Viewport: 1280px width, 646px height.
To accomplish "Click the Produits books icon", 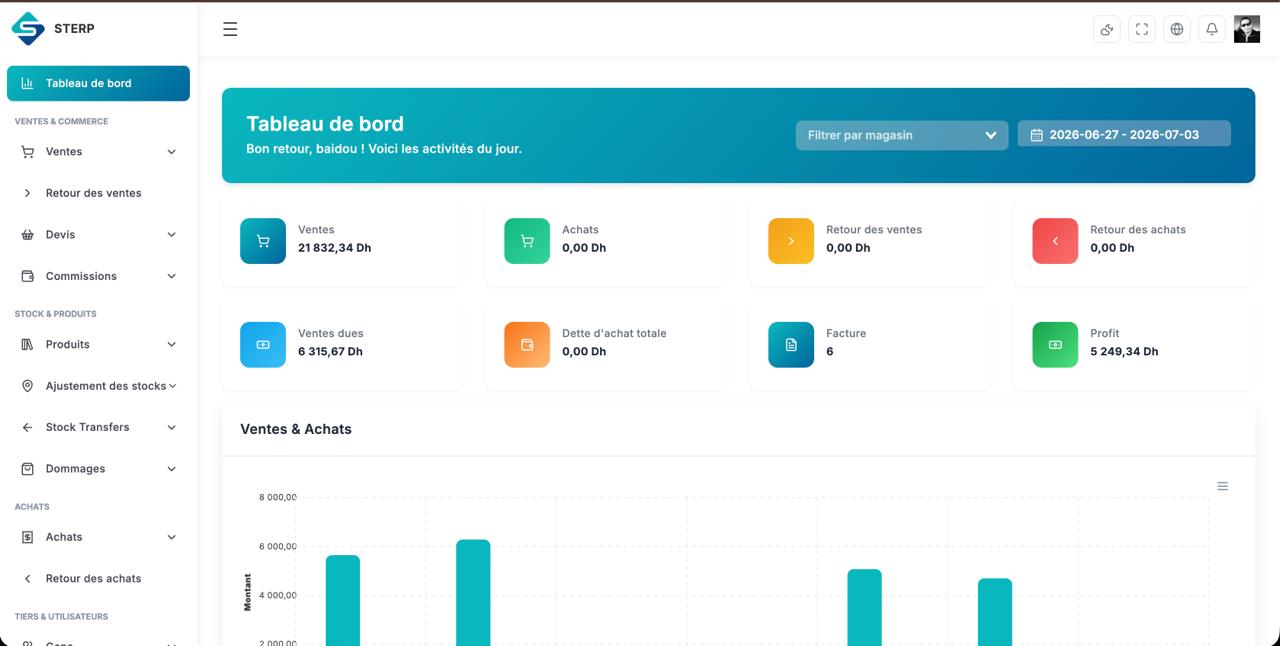I will [x=27, y=344].
